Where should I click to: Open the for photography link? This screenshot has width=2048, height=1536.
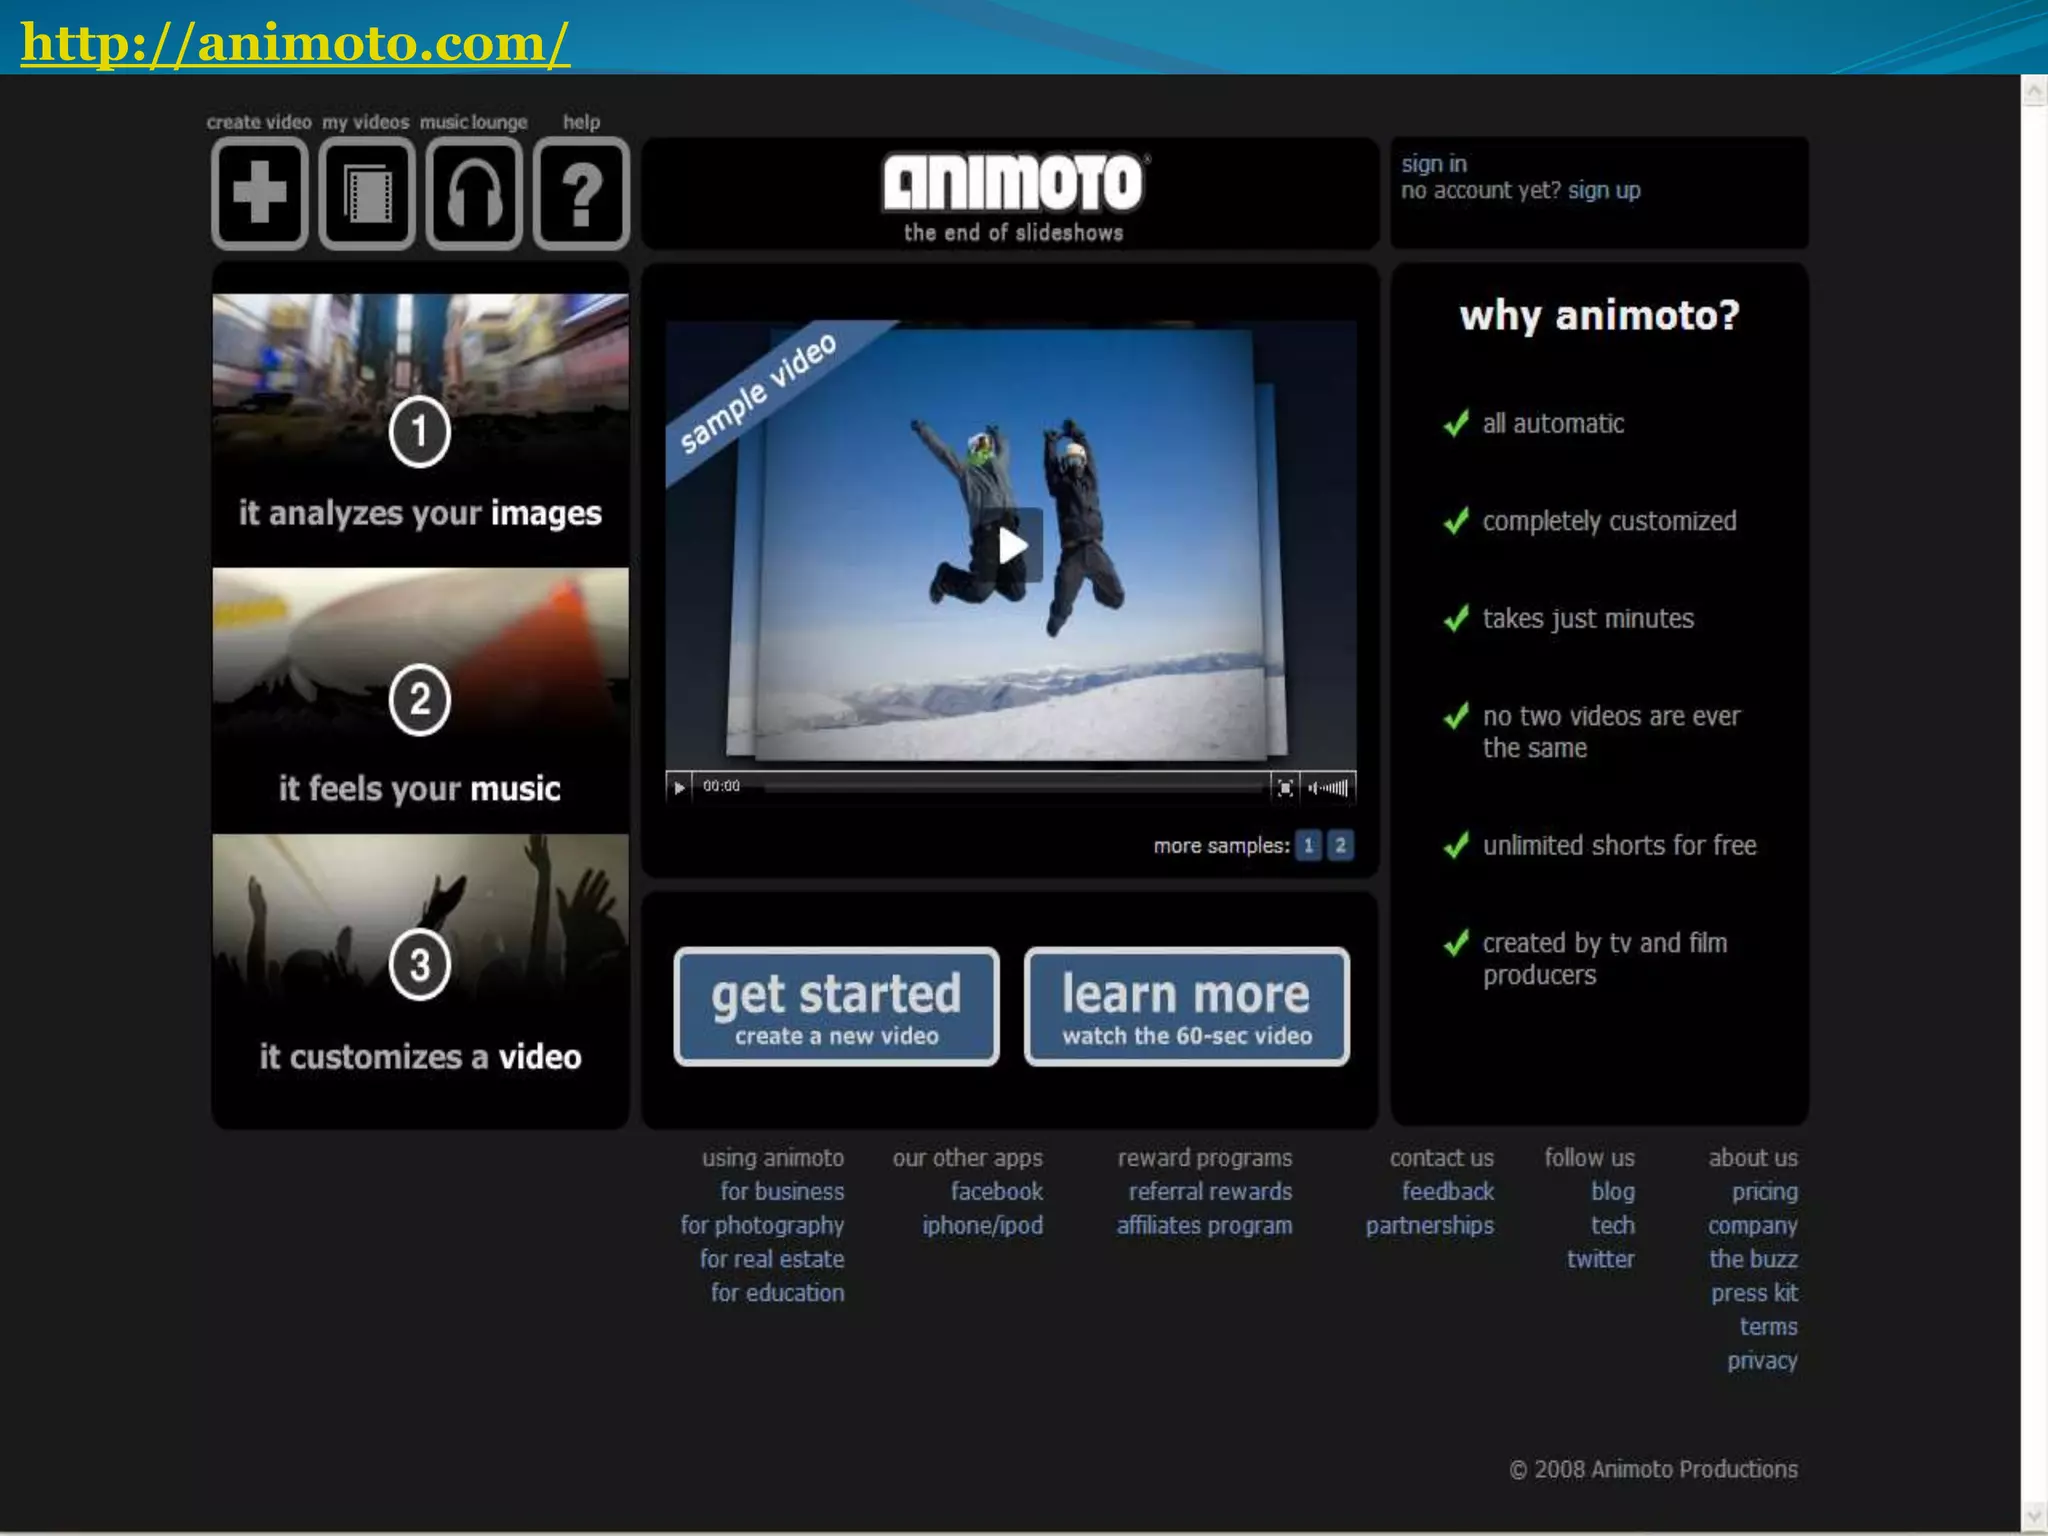click(x=762, y=1226)
